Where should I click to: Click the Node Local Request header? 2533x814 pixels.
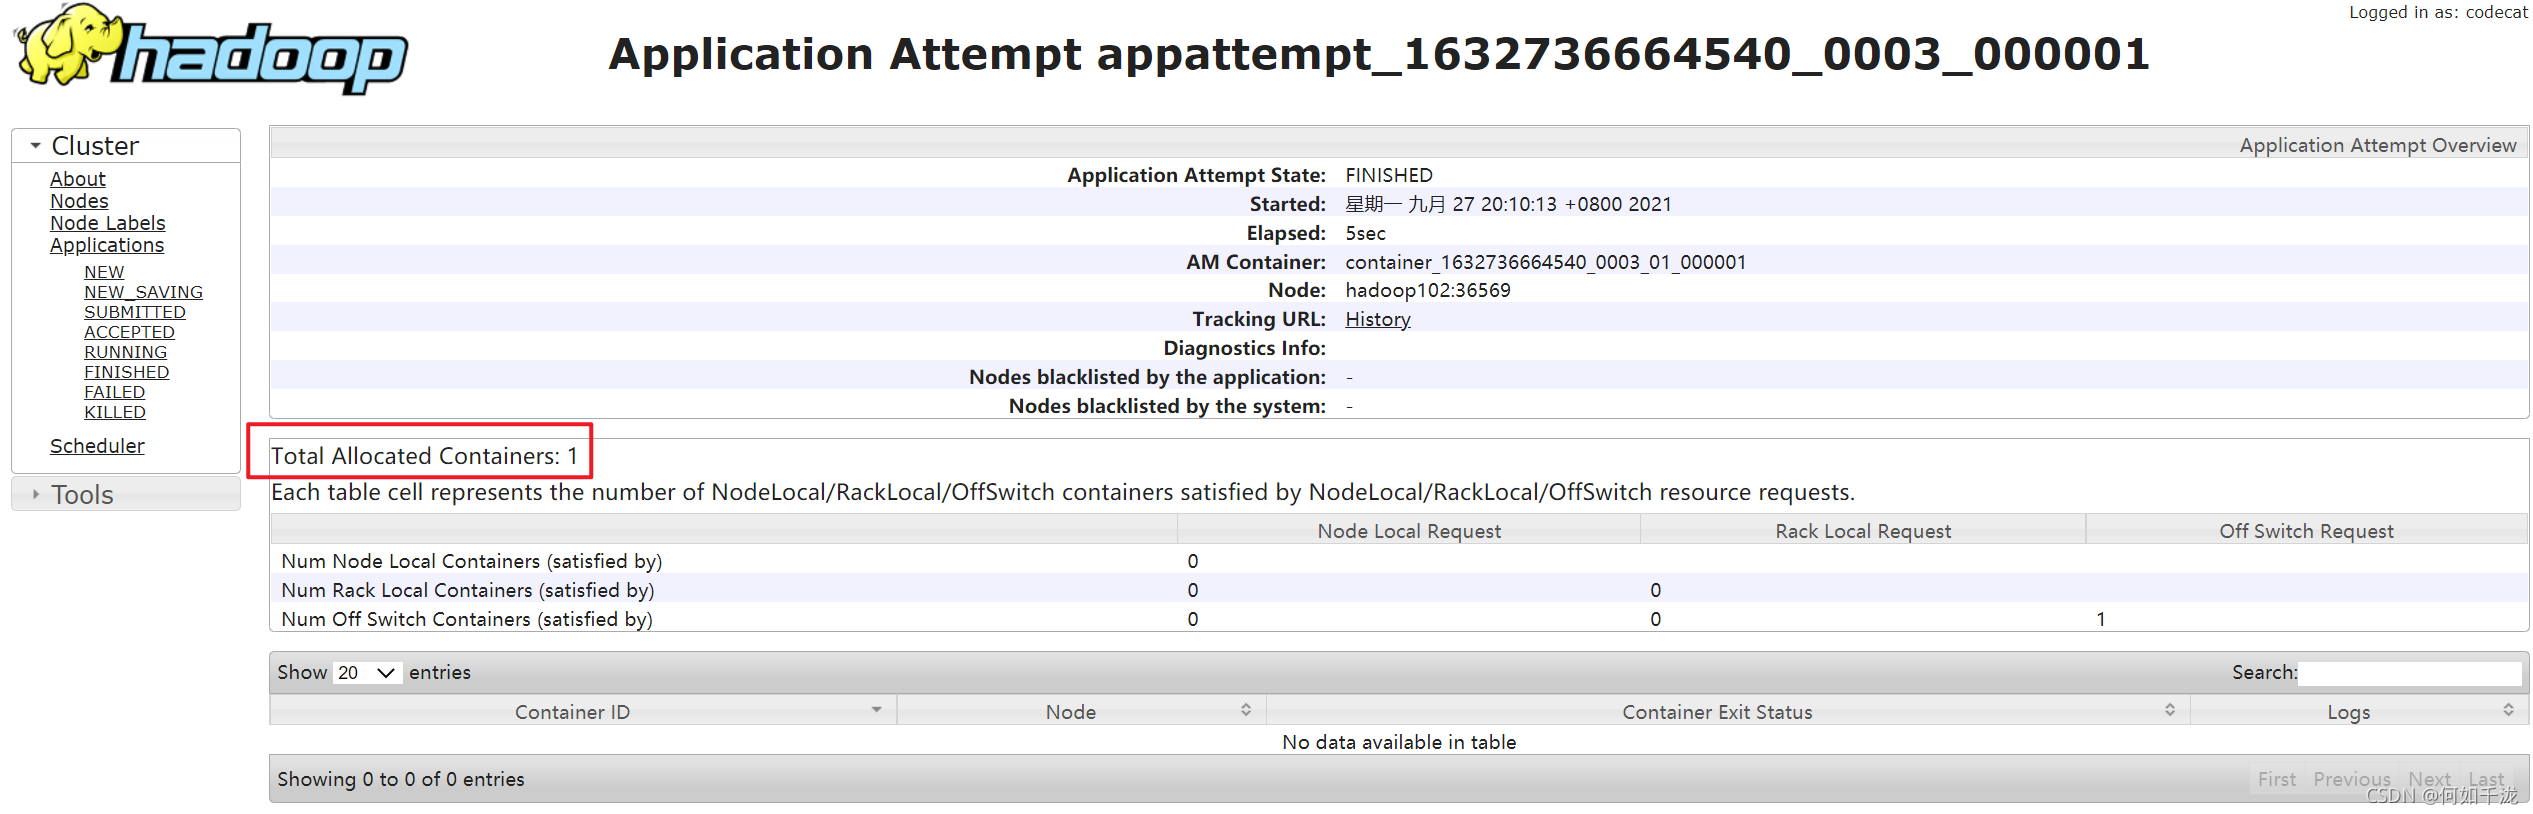click(1409, 531)
